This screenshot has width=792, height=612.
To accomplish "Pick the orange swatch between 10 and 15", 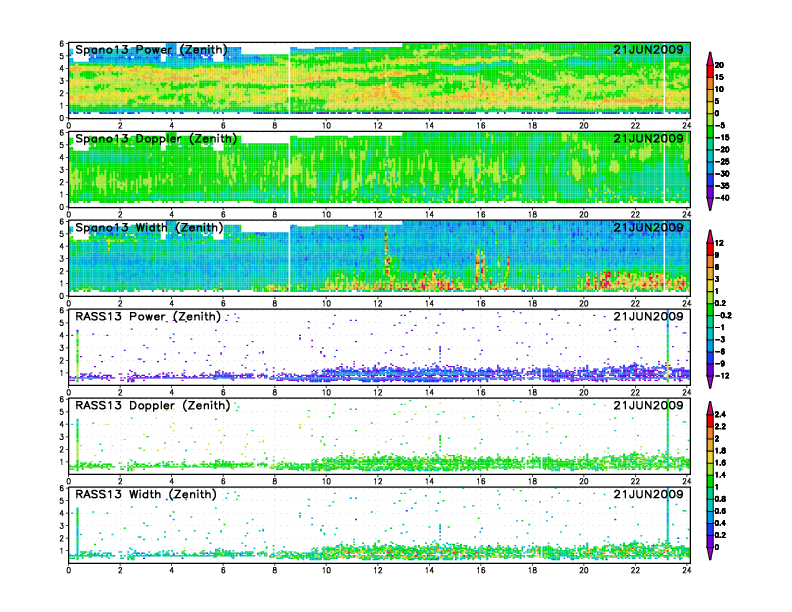I will tap(710, 83).
